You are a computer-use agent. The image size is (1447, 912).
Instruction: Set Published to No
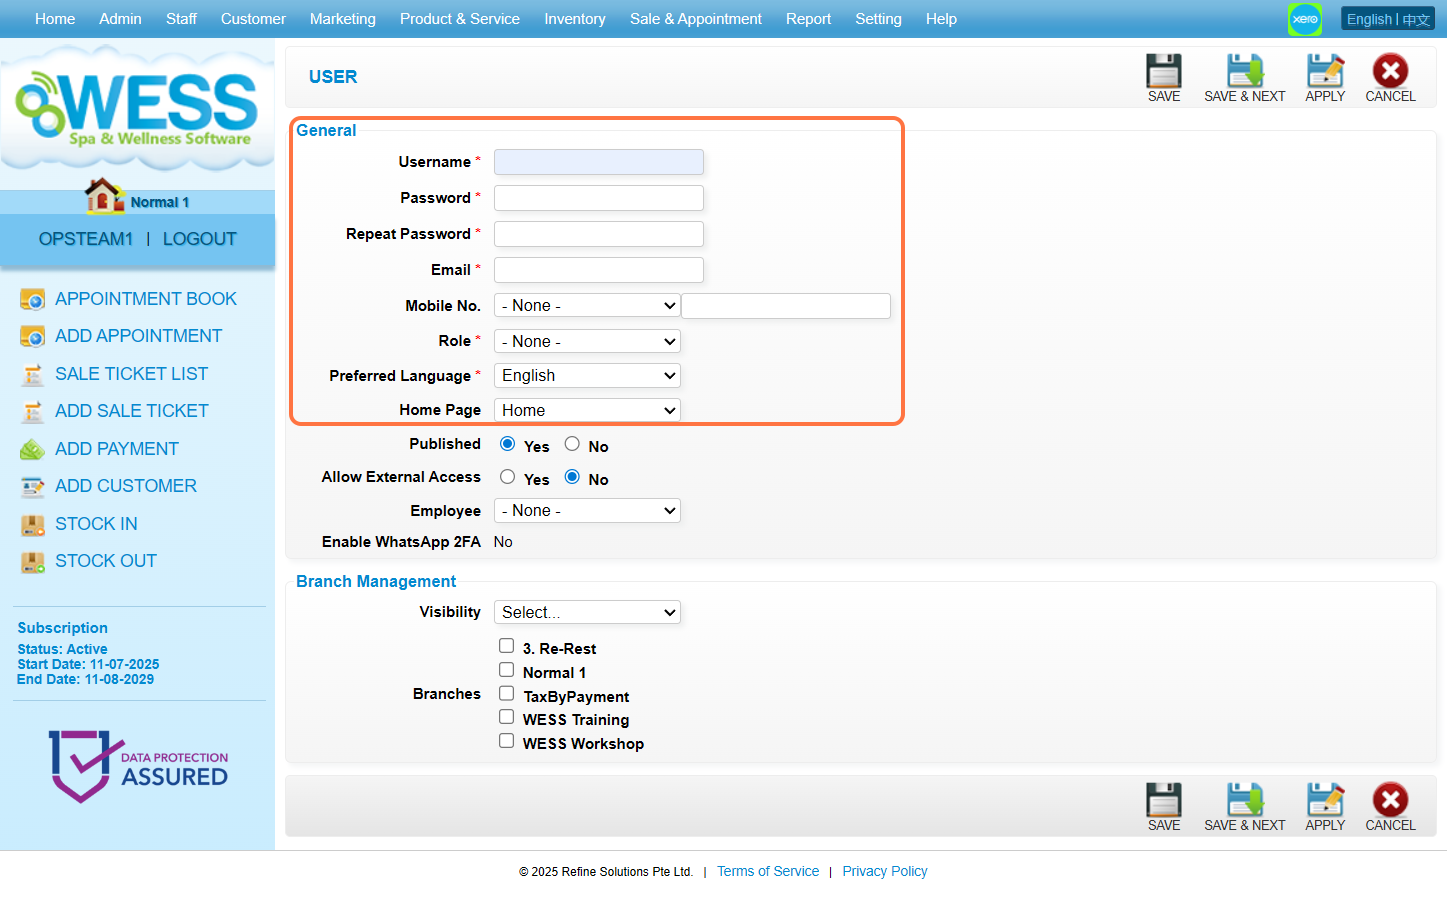(572, 444)
